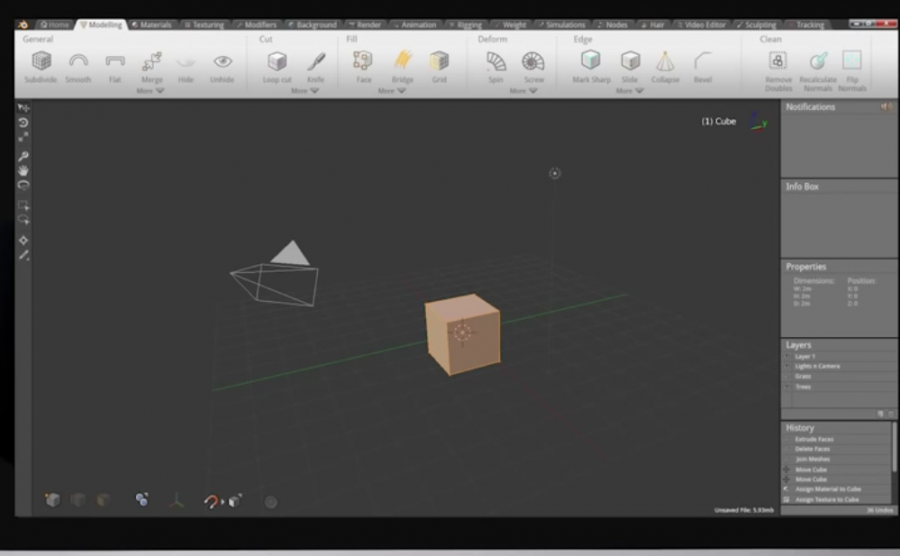Viewport: 900px width, 556px height.
Task: Open the Home tab
Action: [x=55, y=25]
